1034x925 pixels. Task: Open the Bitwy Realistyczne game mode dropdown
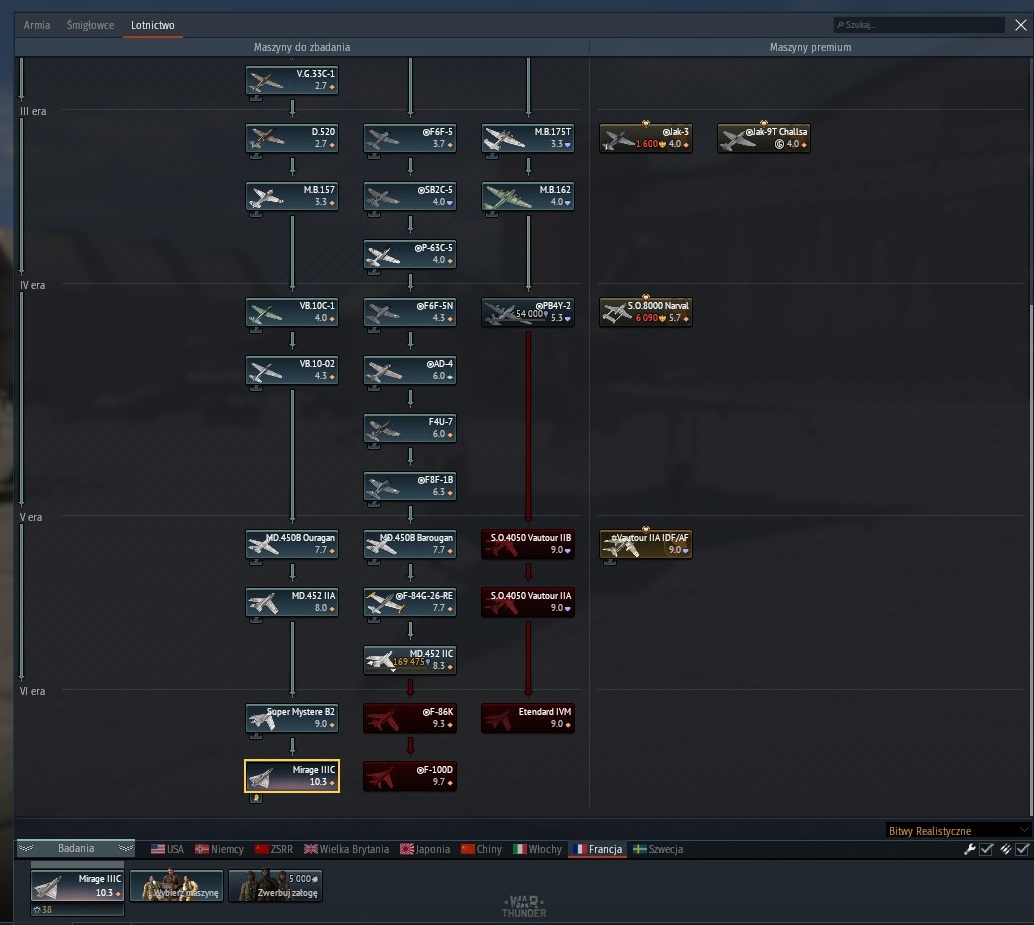(957, 831)
